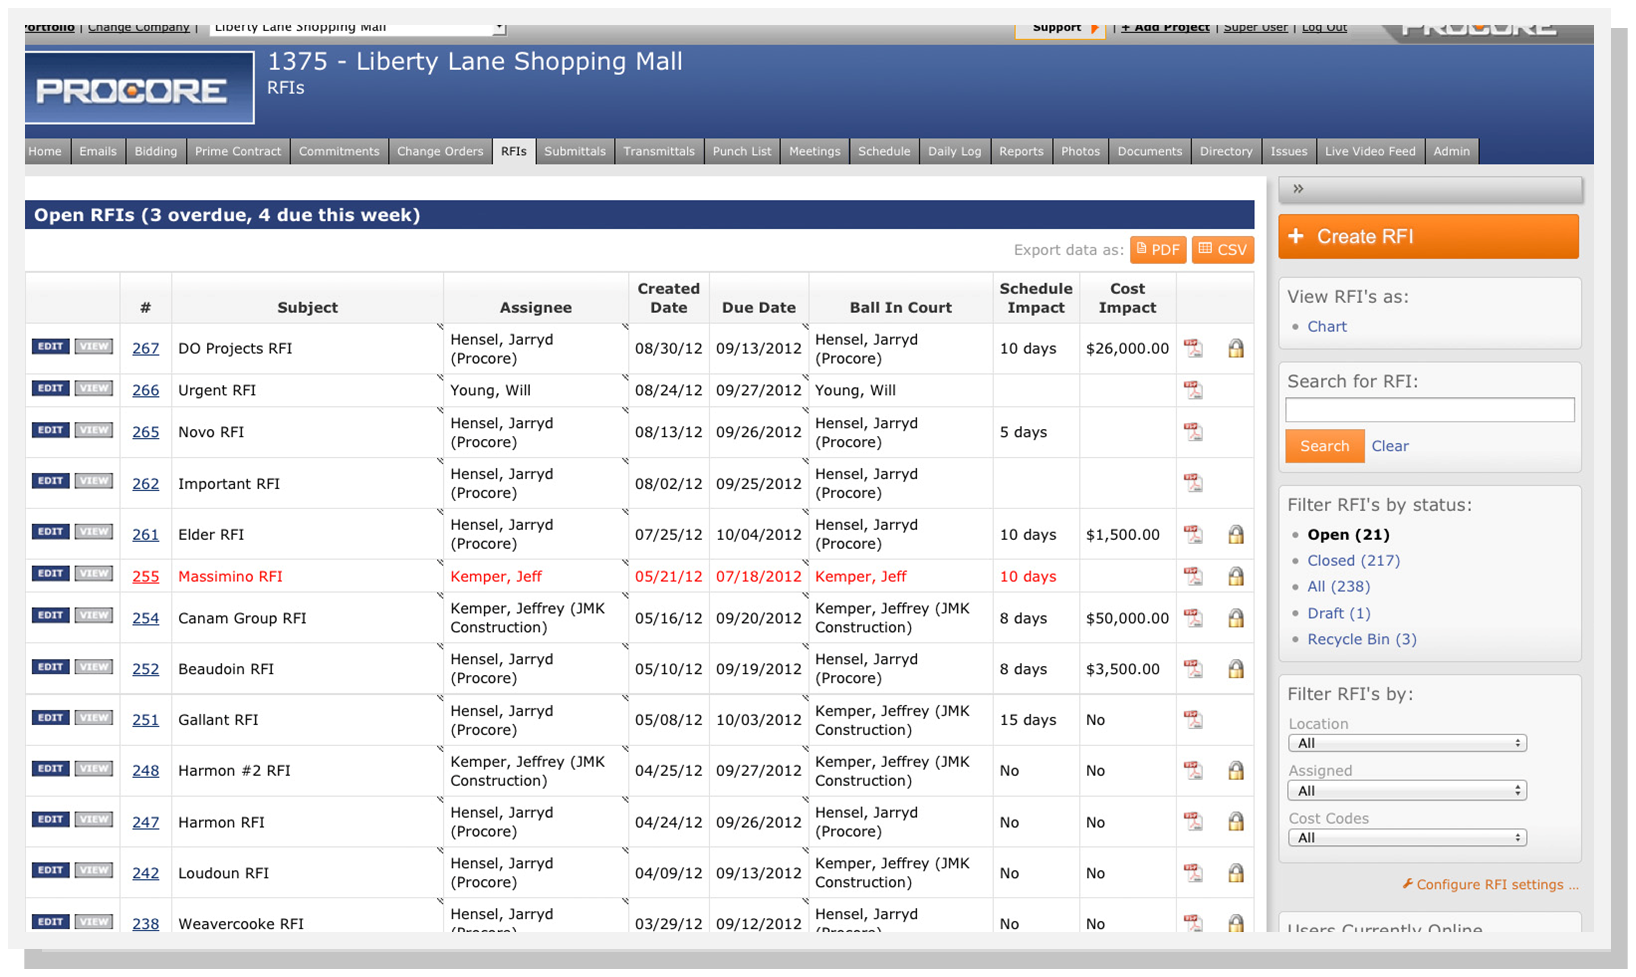Switch to the Submittals tab
1636x977 pixels.
575,151
